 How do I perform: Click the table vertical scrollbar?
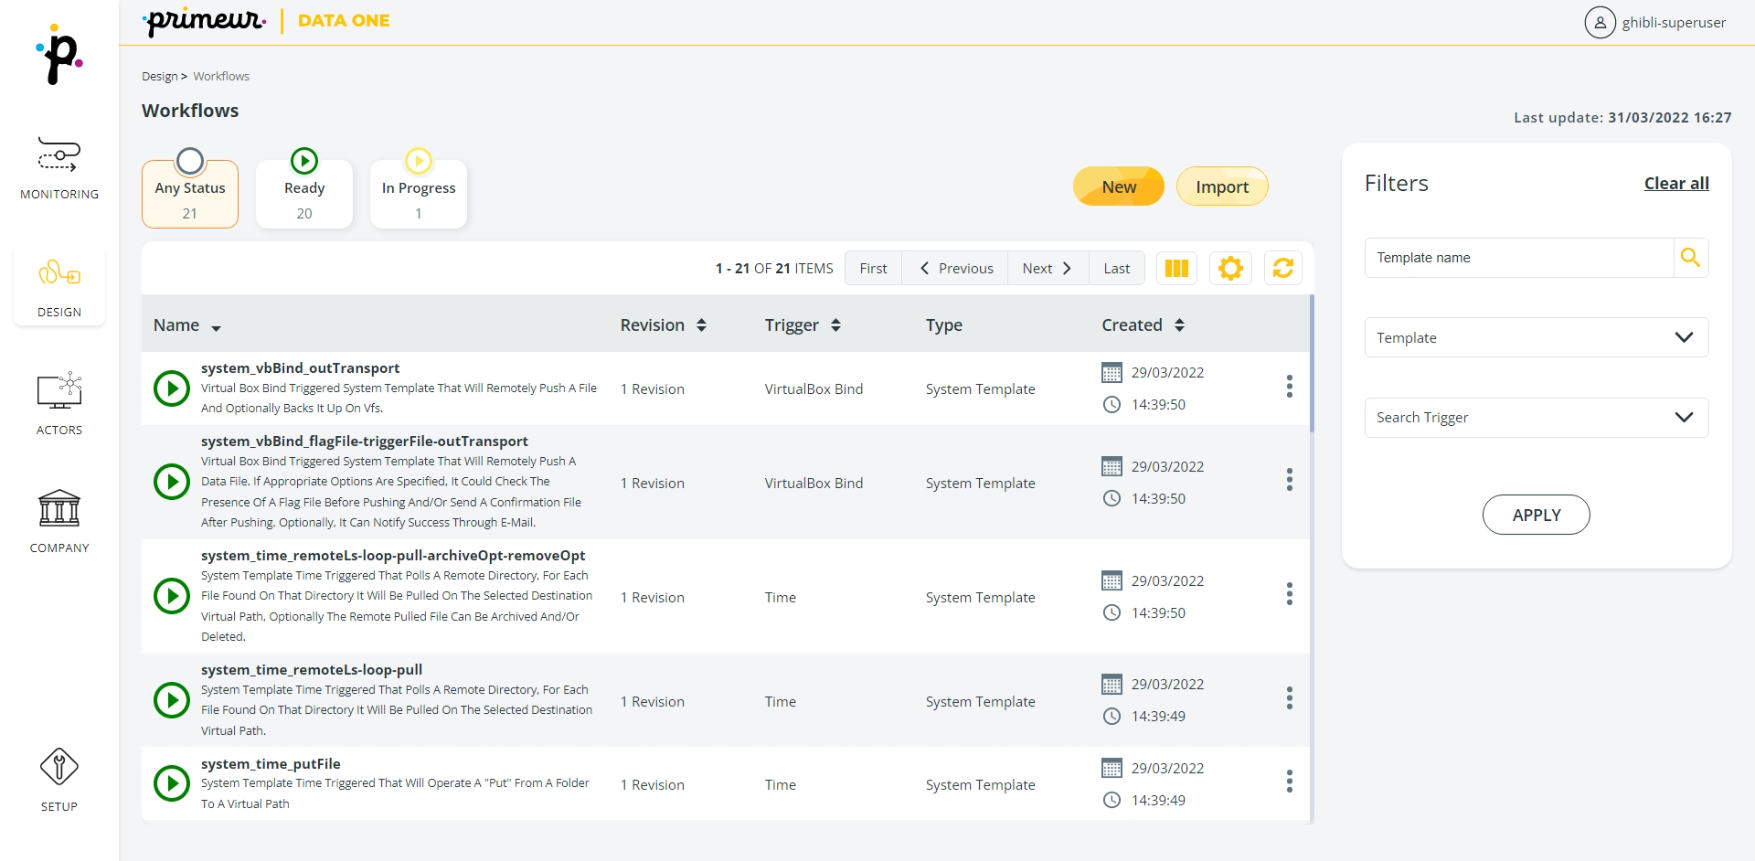pos(1311,363)
